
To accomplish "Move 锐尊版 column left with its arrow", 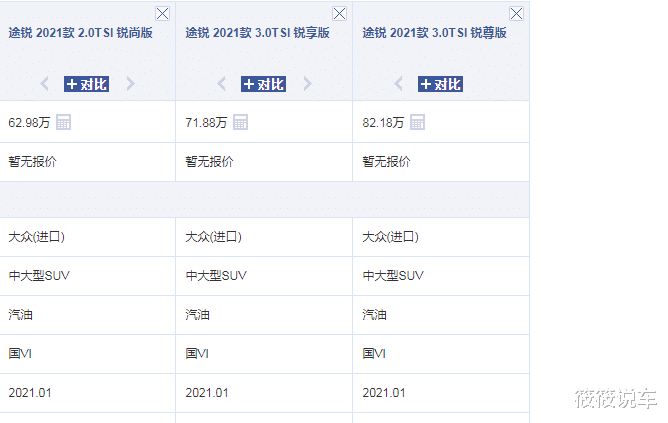I will coord(398,83).
